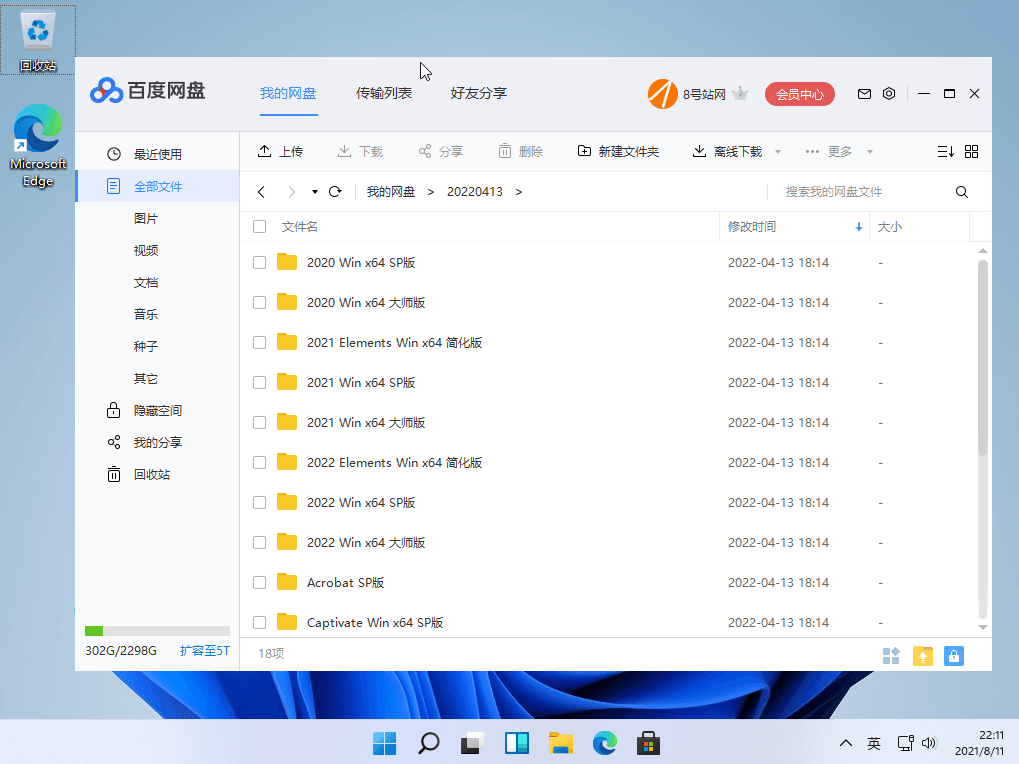Go back with the left arrow
The width and height of the screenshot is (1019, 764).
[x=261, y=192]
